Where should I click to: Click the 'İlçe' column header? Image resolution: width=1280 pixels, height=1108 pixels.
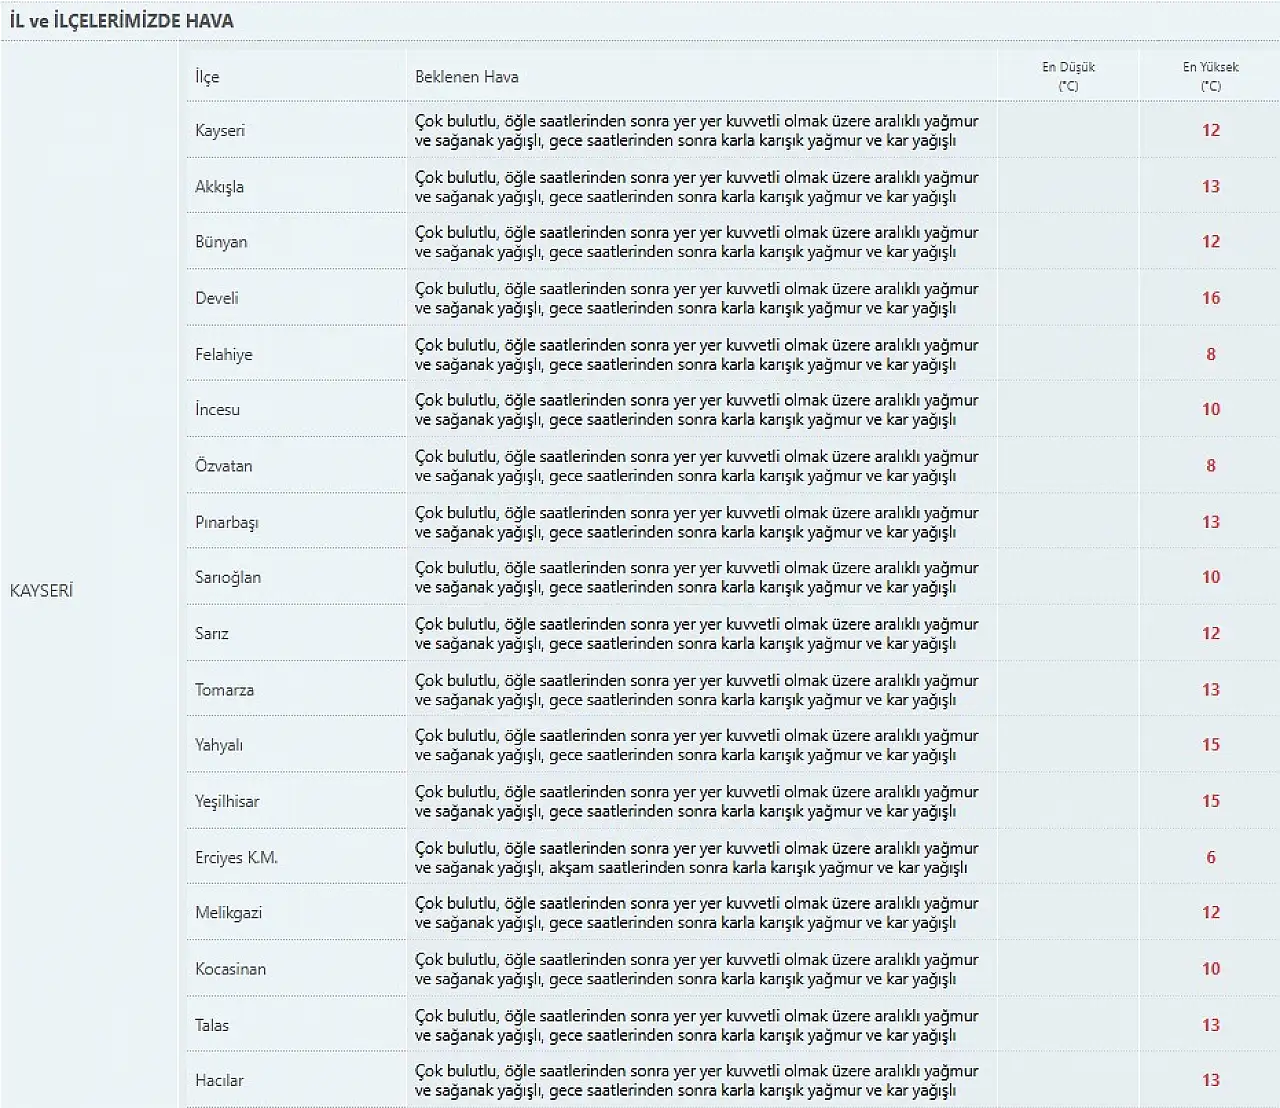[207, 77]
